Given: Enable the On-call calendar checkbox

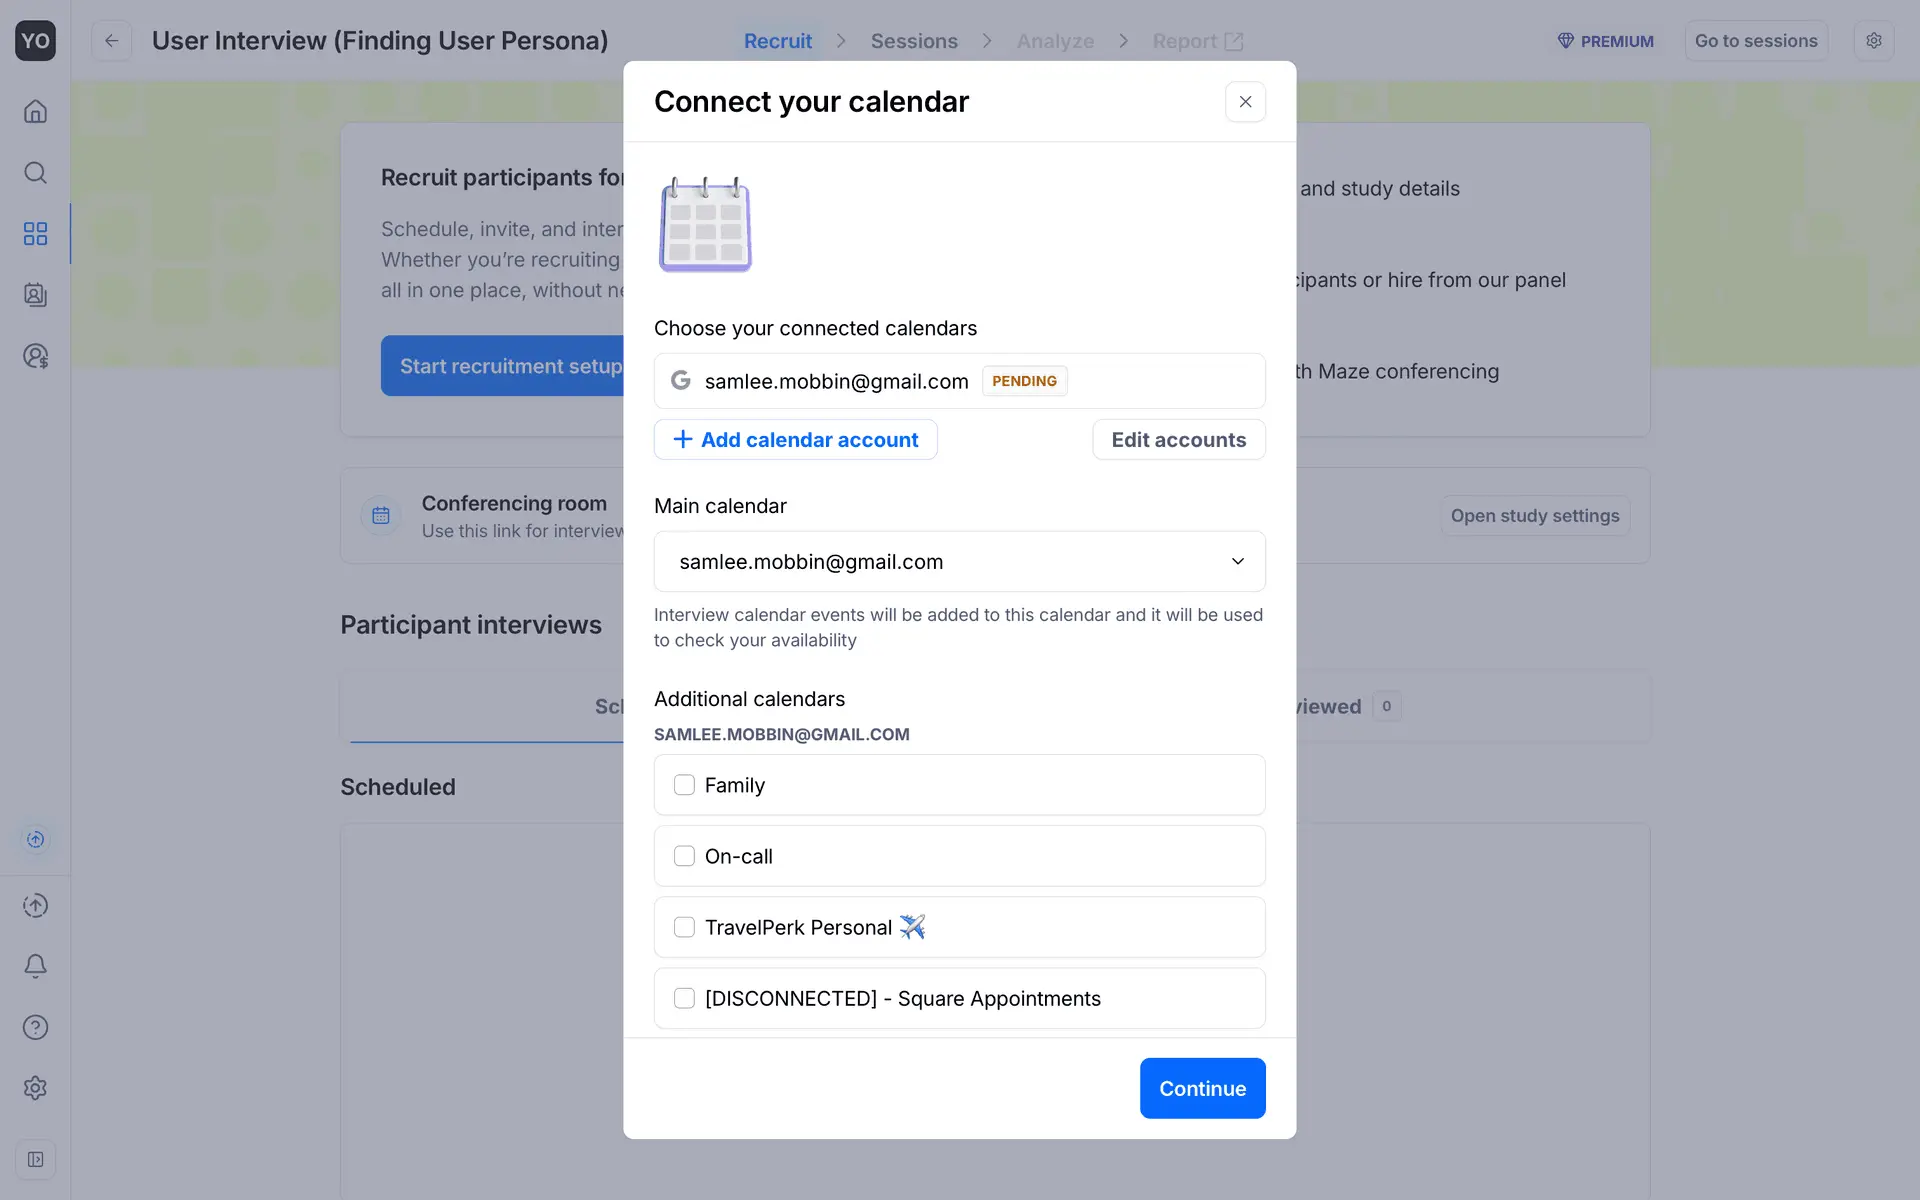Looking at the screenshot, I should pos(684,856).
